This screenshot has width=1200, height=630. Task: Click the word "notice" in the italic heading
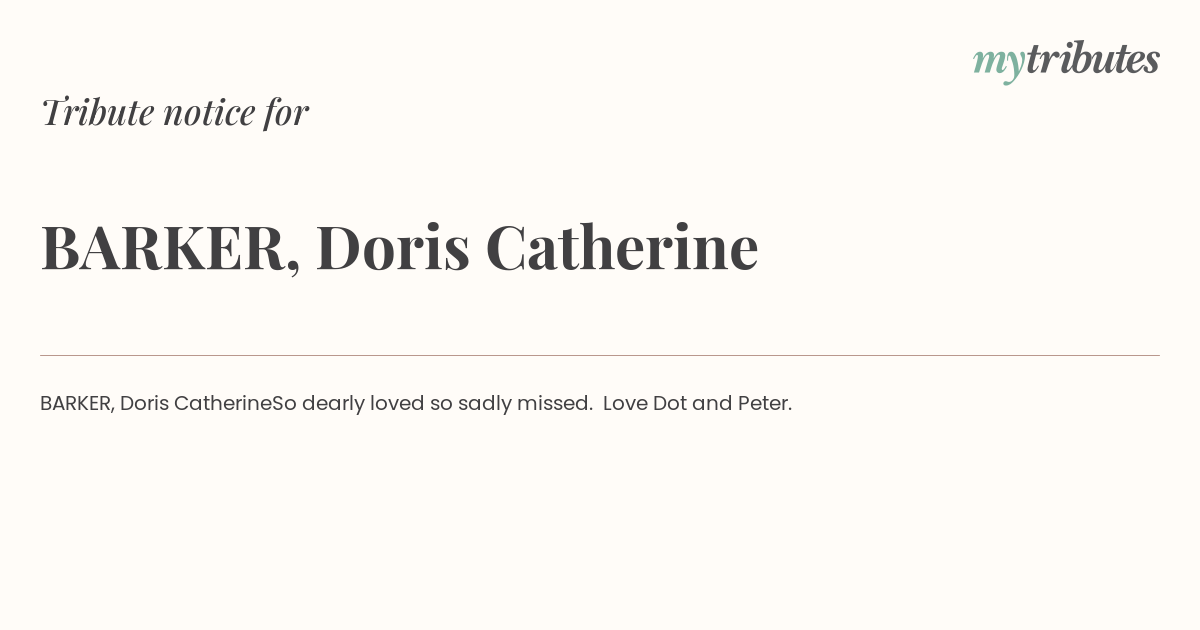(x=209, y=113)
